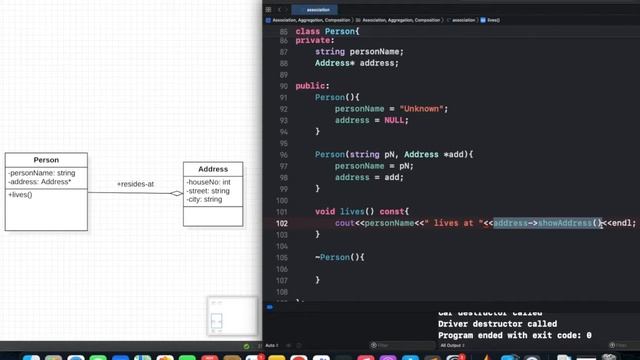Toggle the debug area blue button
This screenshot has width=640, height=360.
(x=269, y=307)
